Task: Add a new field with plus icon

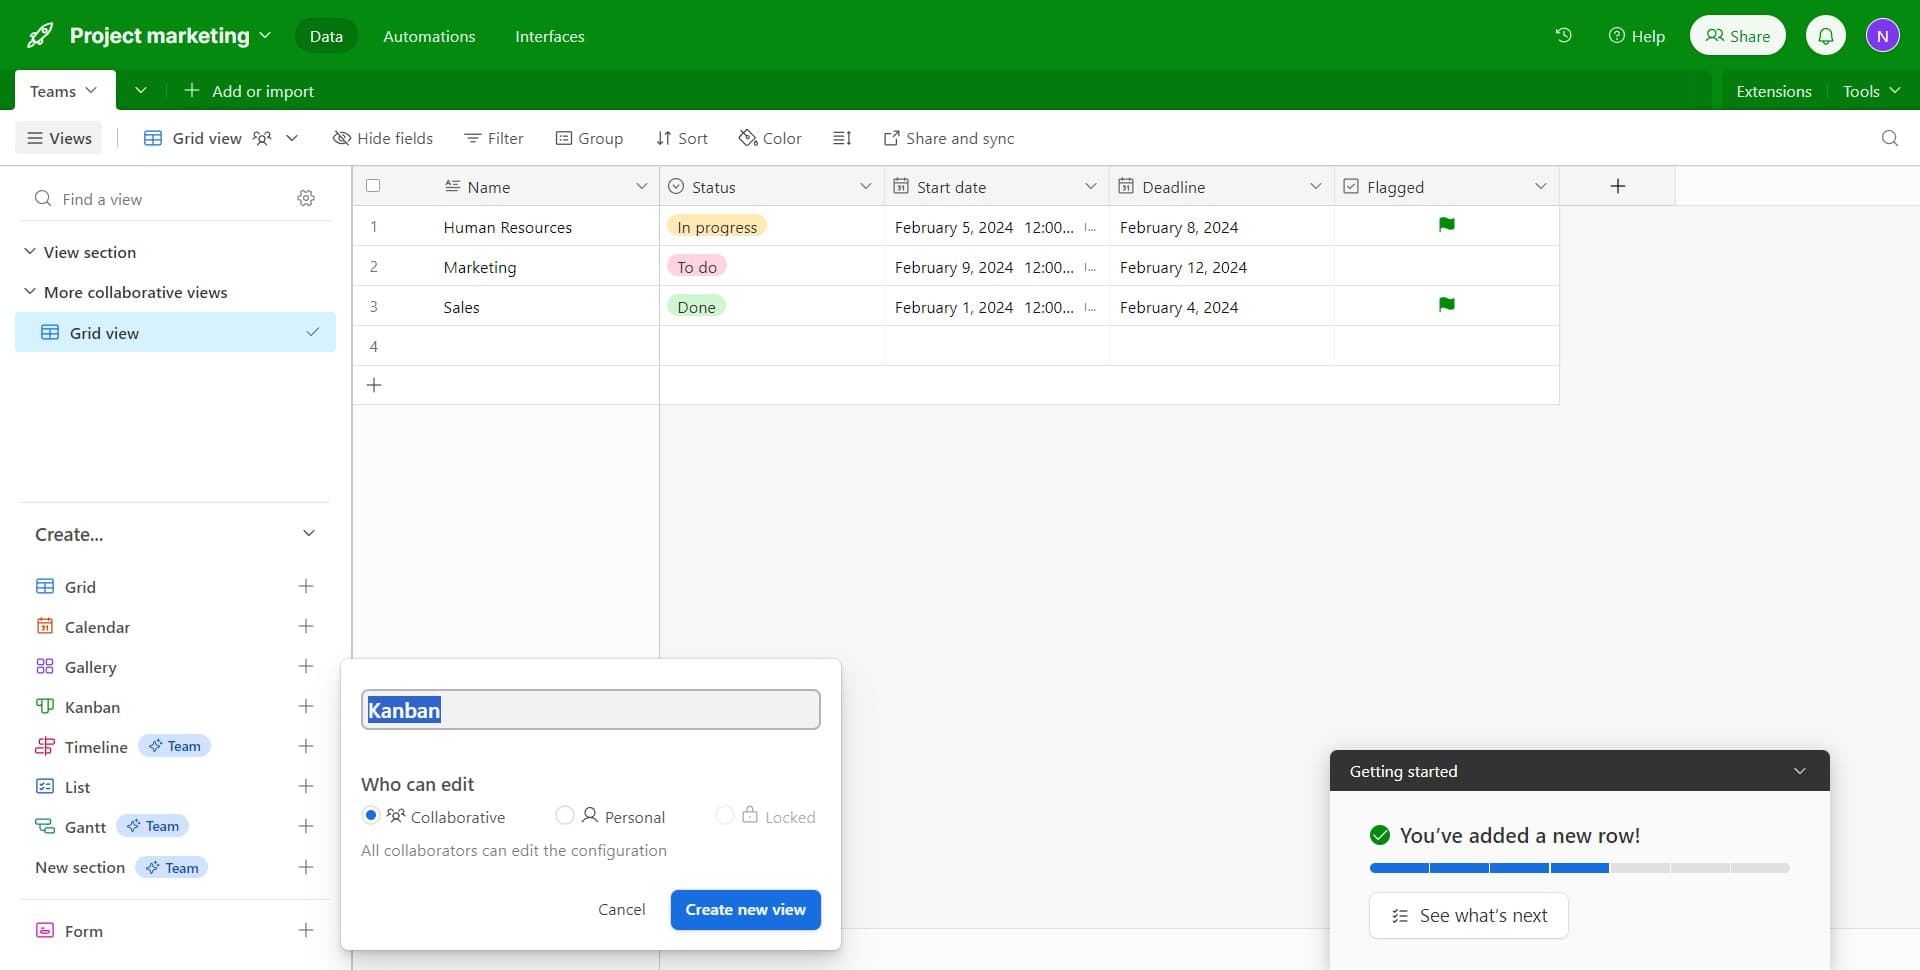Action: (x=1617, y=186)
